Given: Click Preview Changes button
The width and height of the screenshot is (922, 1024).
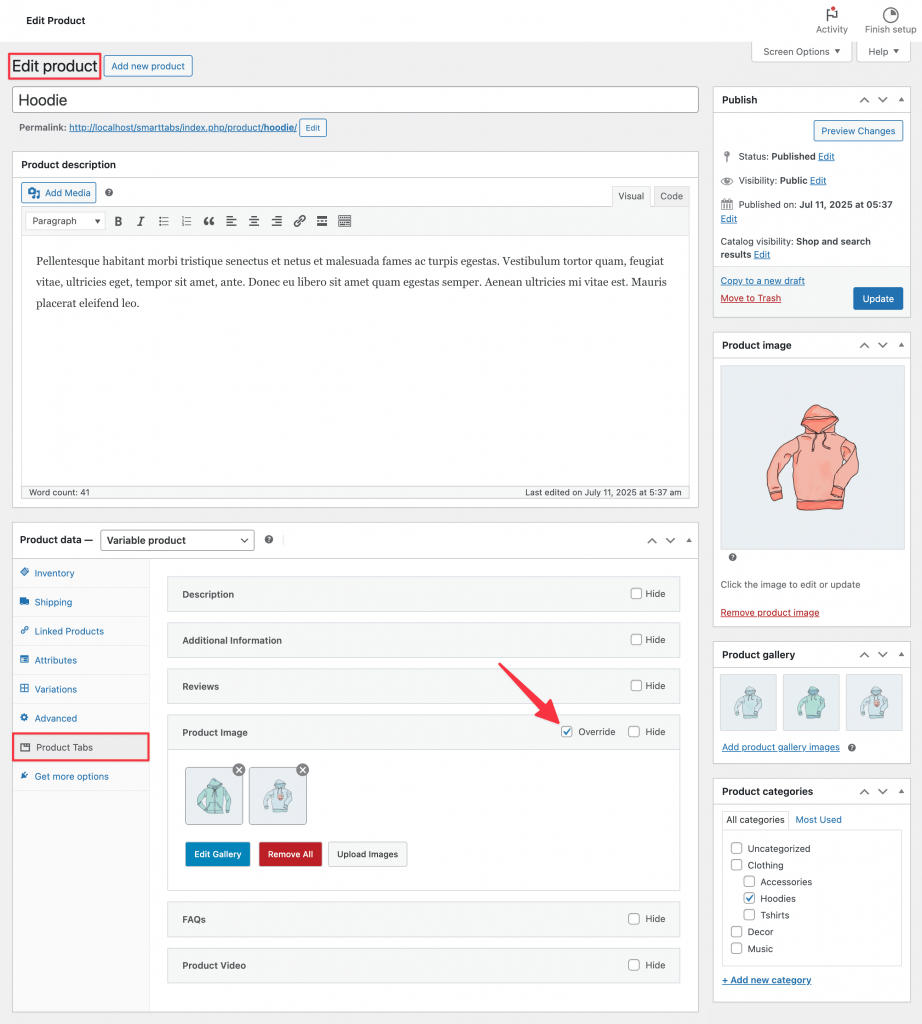Looking at the screenshot, I should pyautogui.click(x=858, y=131).
